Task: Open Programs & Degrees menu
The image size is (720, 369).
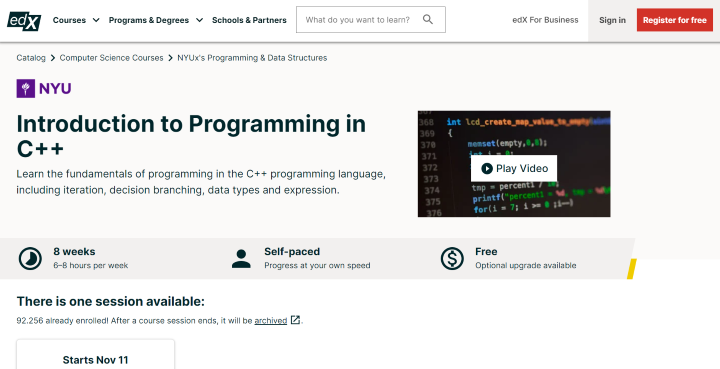Action: coord(149,20)
